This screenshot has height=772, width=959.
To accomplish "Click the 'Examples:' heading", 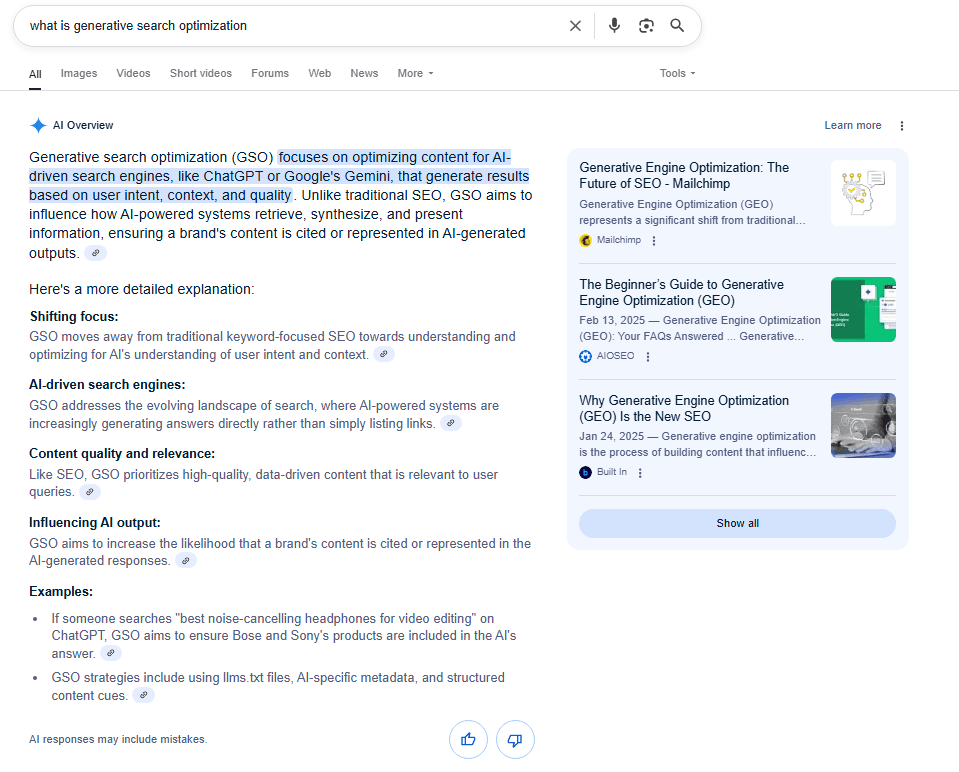I will [61, 592].
